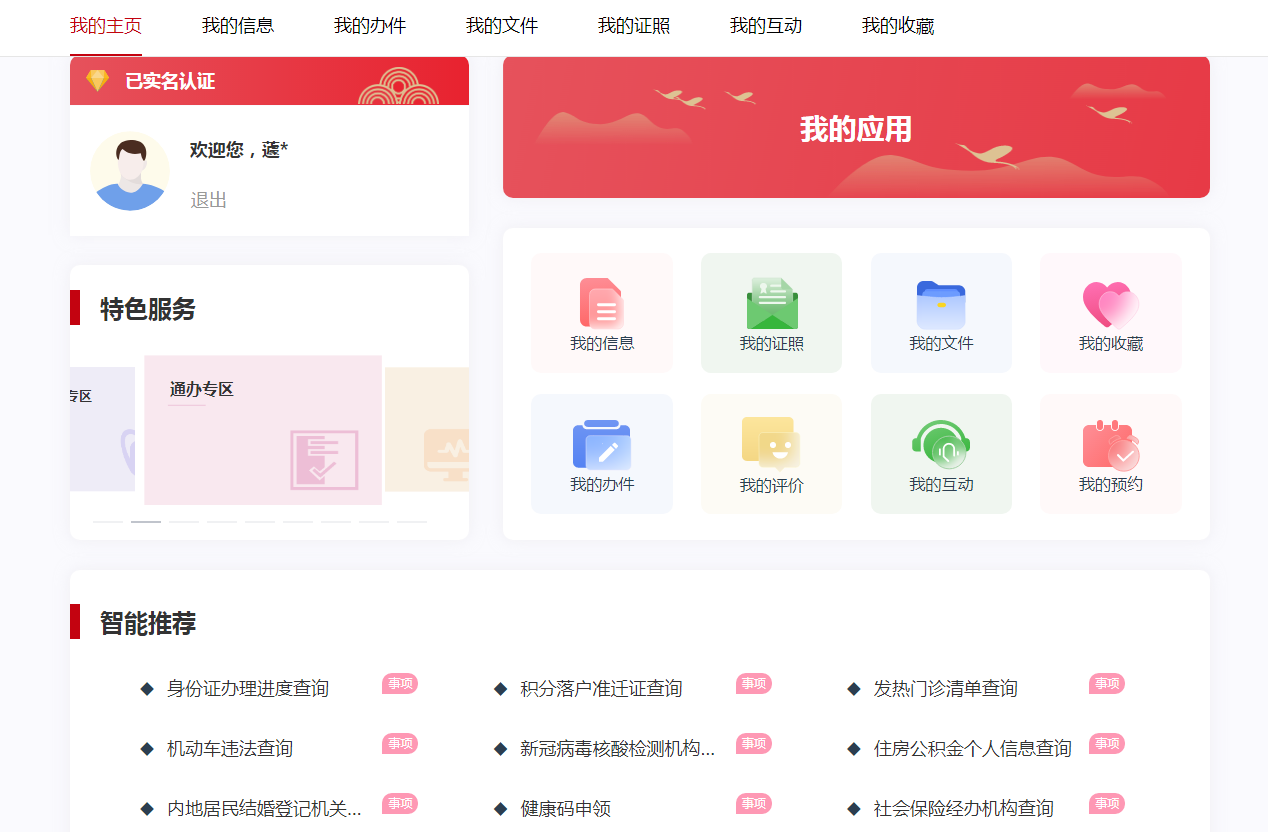Open 新冠病毒核酸检测机构 link
The height and width of the screenshot is (832, 1268).
click(x=618, y=749)
